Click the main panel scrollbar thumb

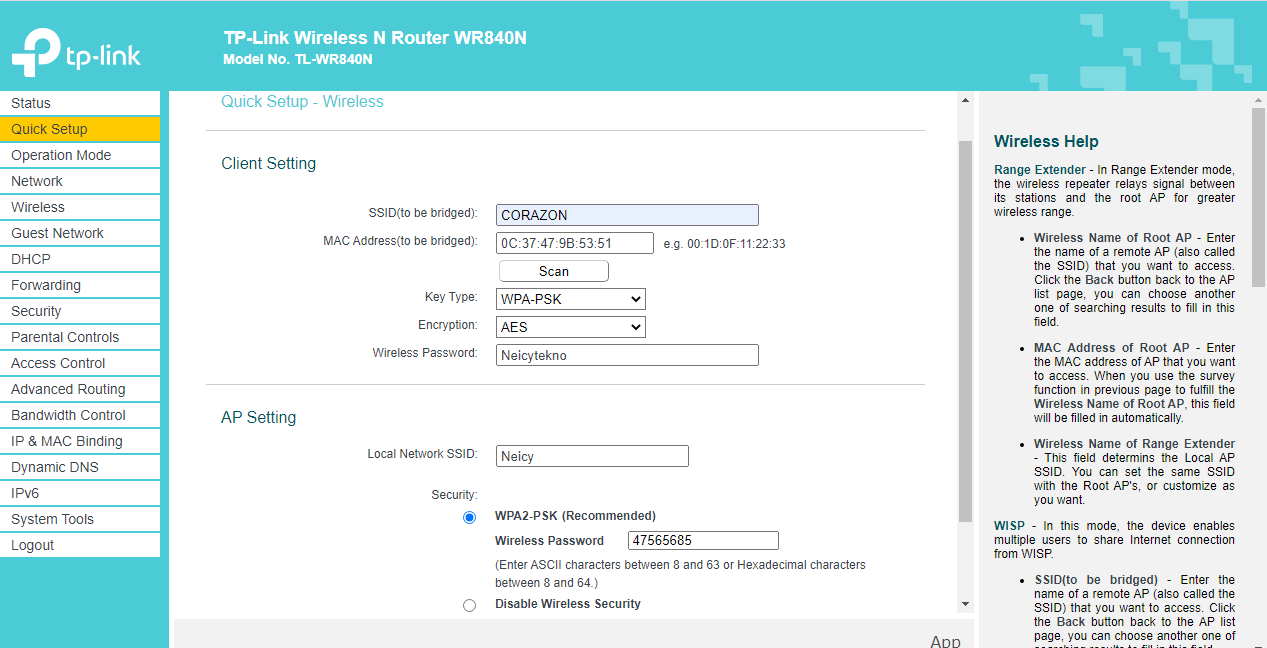pyautogui.click(x=965, y=331)
